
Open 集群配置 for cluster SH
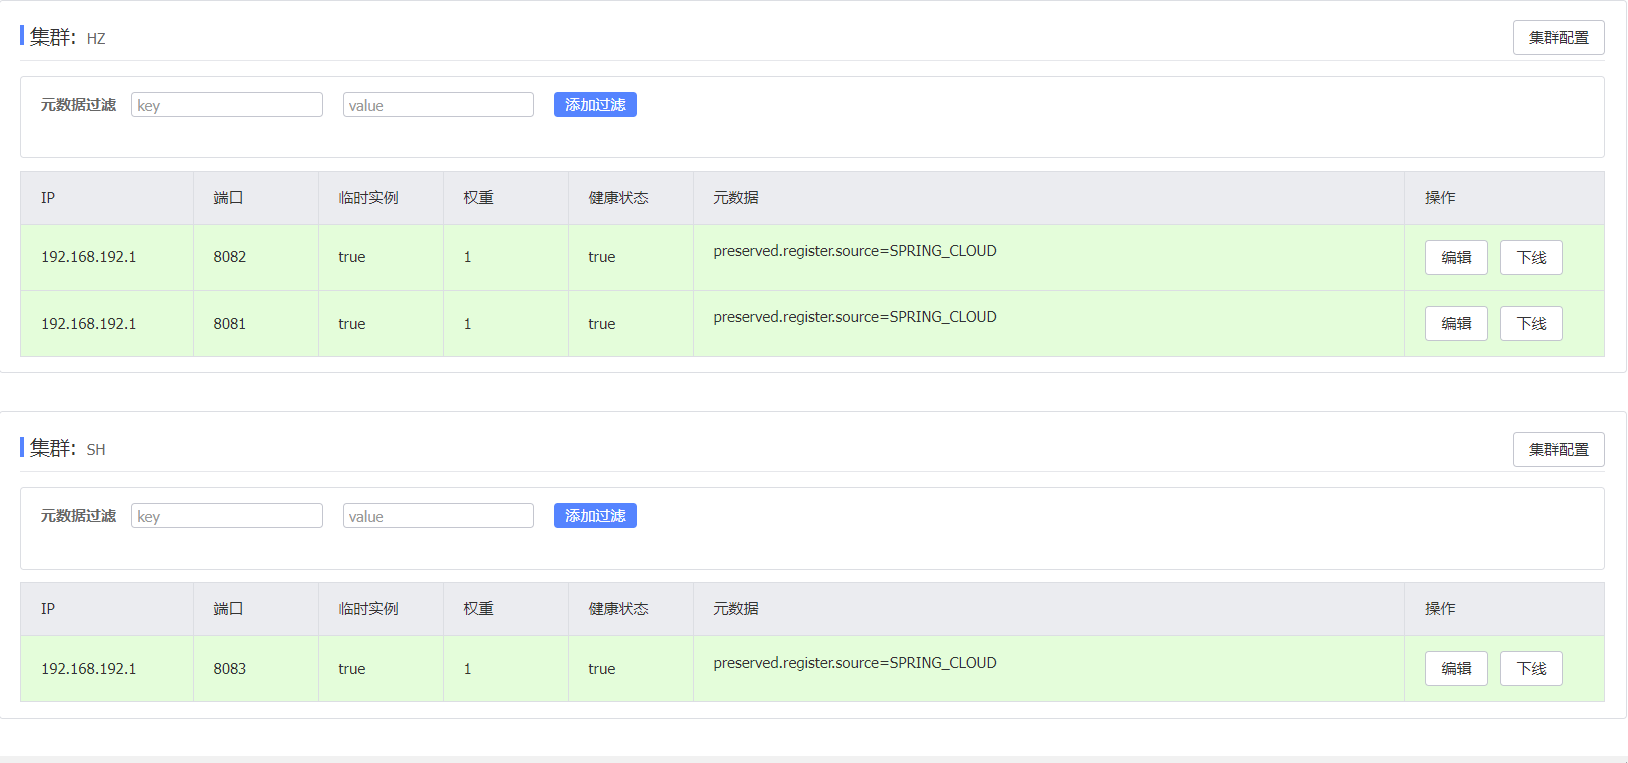click(x=1558, y=450)
